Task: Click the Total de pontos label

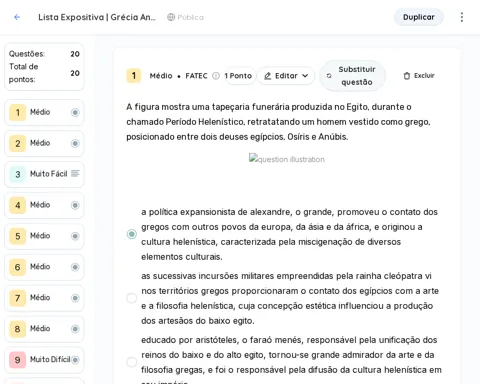Action: pyautogui.click(x=23, y=73)
